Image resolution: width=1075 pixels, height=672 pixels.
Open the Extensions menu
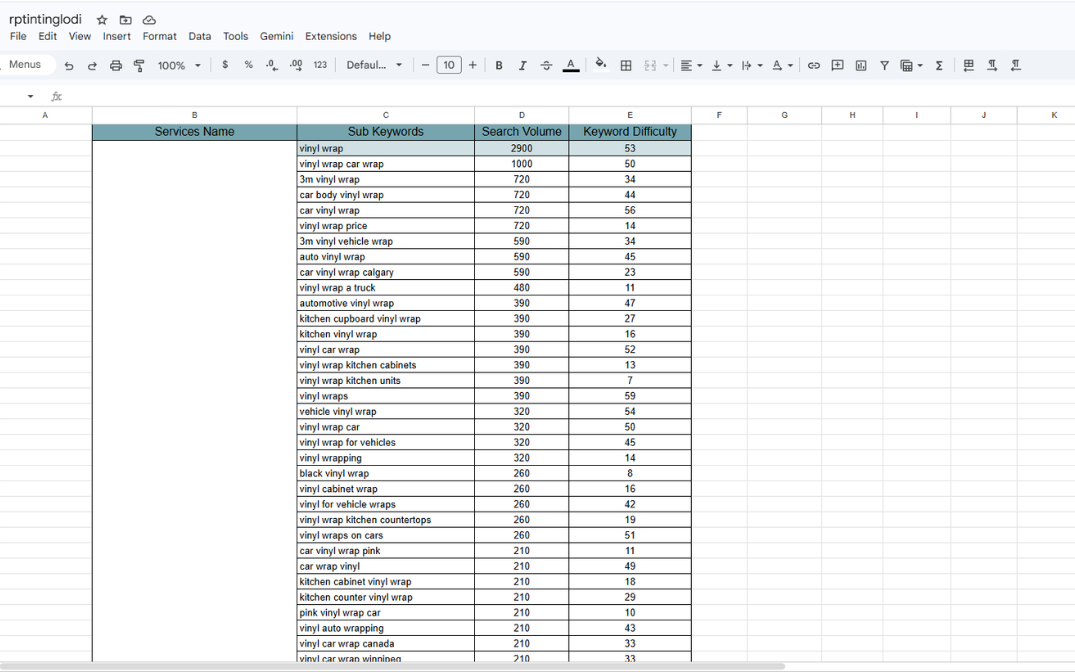330,36
